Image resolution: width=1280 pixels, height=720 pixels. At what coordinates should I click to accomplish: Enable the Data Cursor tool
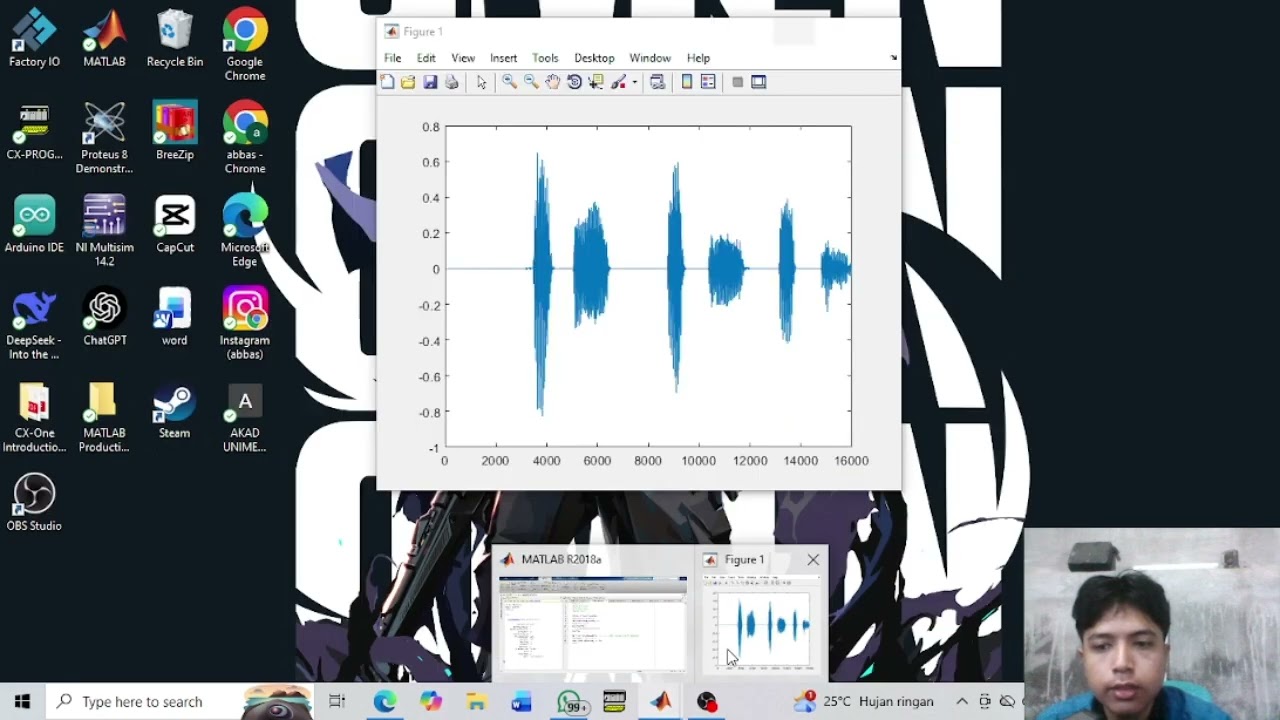tap(597, 82)
